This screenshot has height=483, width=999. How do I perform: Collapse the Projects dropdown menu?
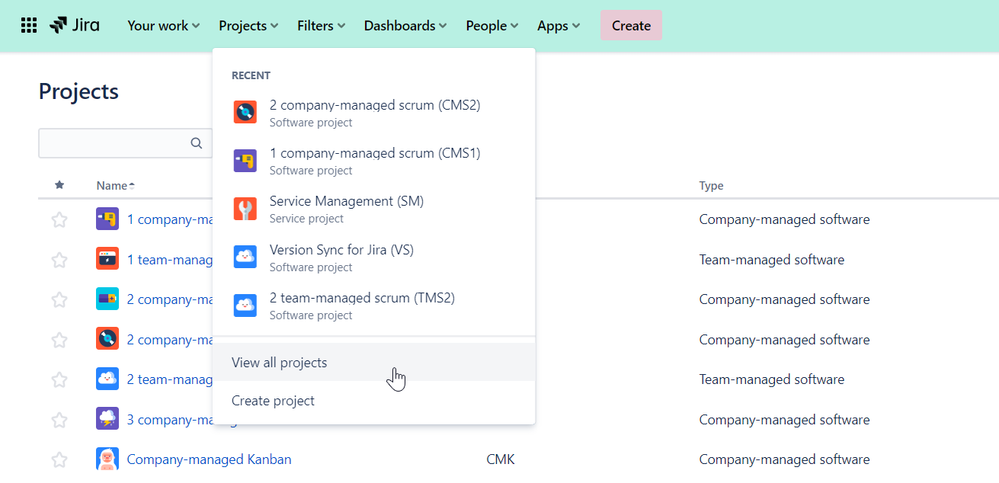click(248, 25)
